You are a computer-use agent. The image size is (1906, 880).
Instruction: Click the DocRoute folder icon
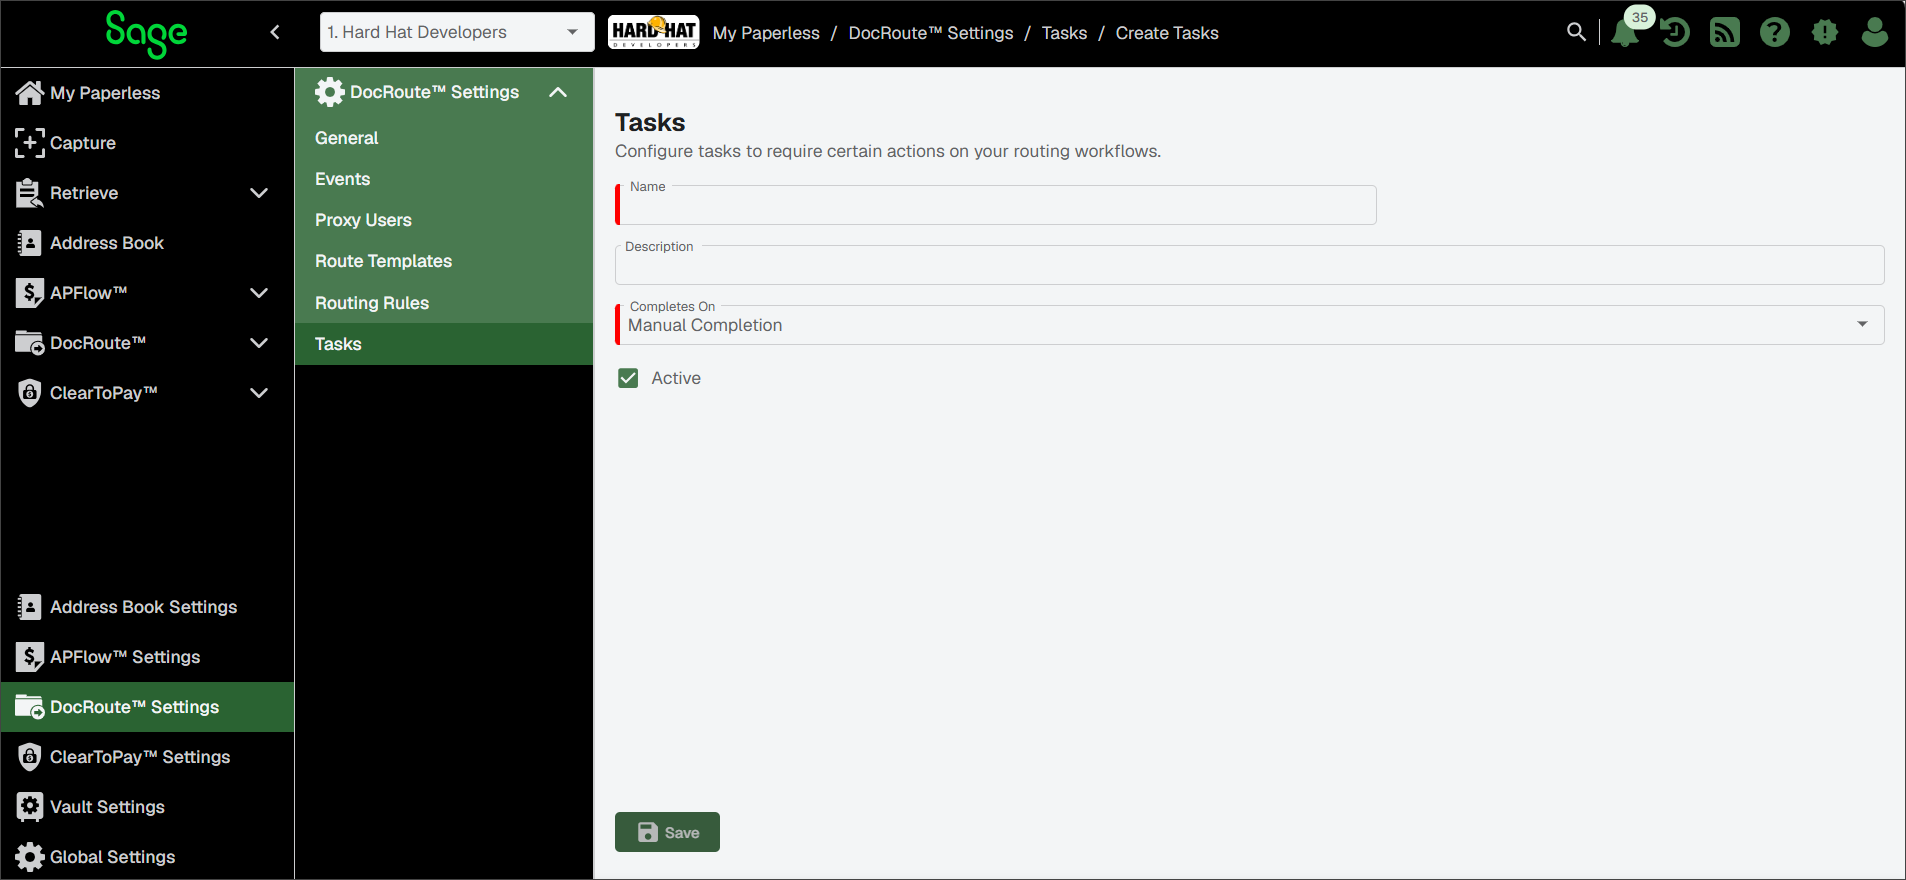click(30, 343)
